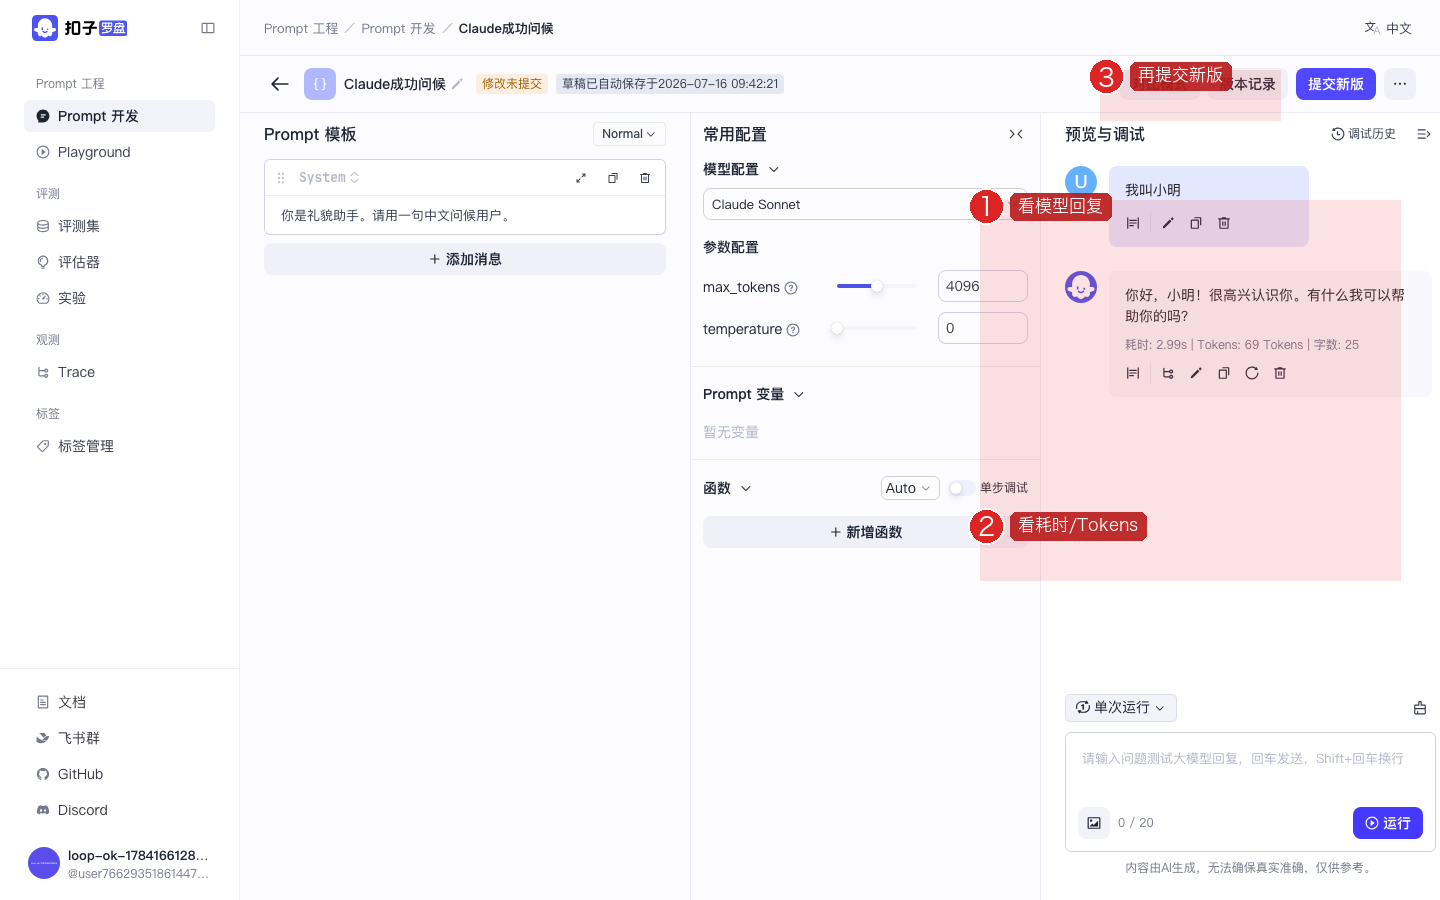The width and height of the screenshot is (1440, 900).
Task: Switch language via 中文 icon
Action: [x=1388, y=28]
